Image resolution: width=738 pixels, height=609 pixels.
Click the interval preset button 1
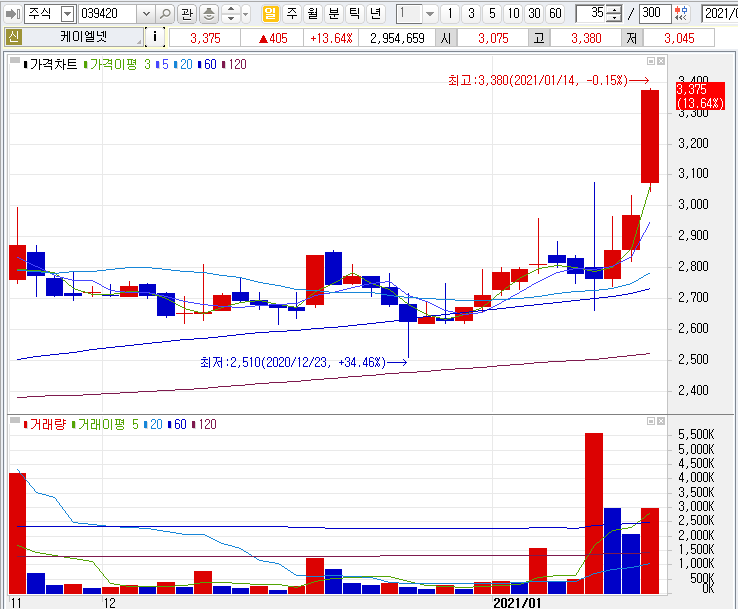coord(450,14)
